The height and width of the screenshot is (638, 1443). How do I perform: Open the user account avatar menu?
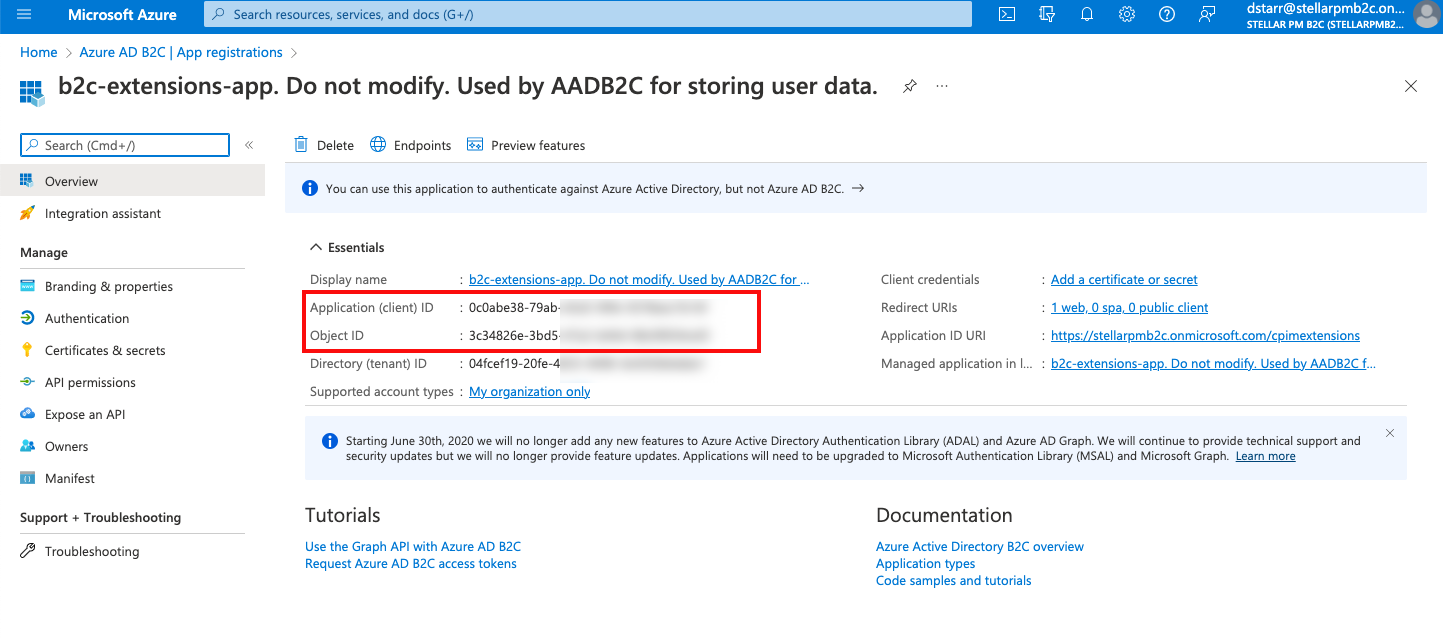1424,14
